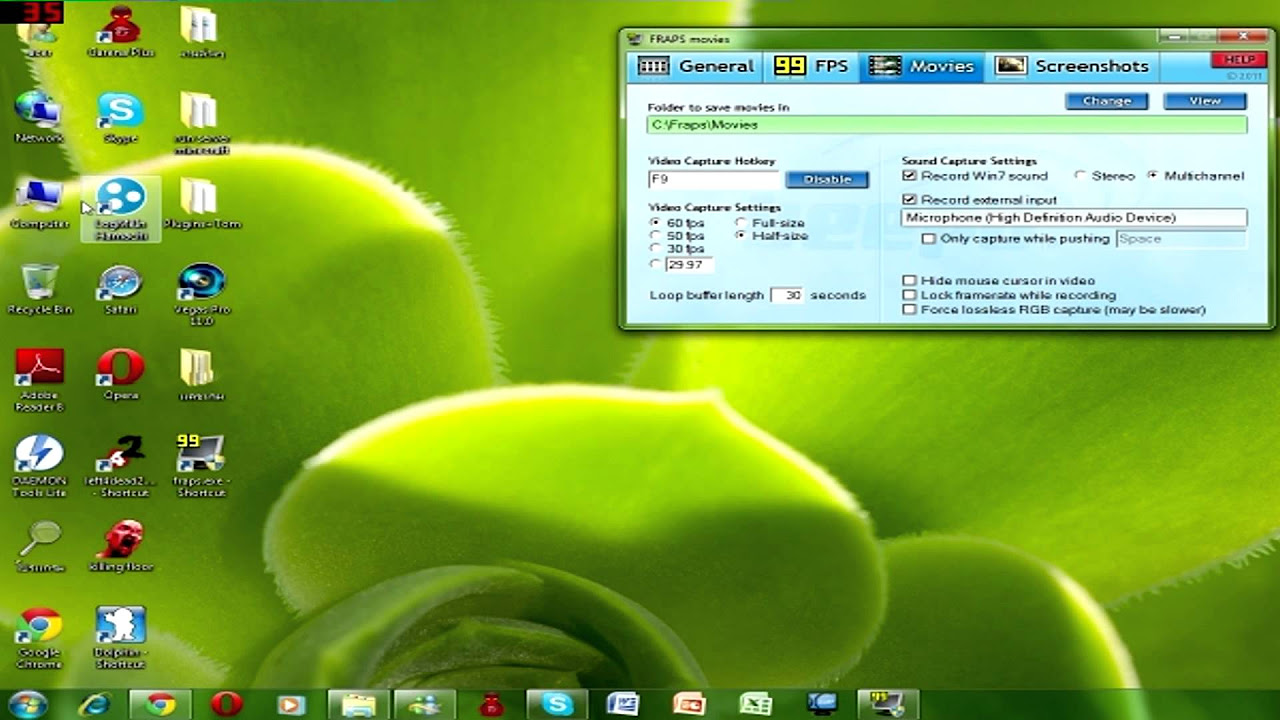The height and width of the screenshot is (720, 1280).
Task: Open Internet Explorer from the taskbar
Action: (96, 704)
